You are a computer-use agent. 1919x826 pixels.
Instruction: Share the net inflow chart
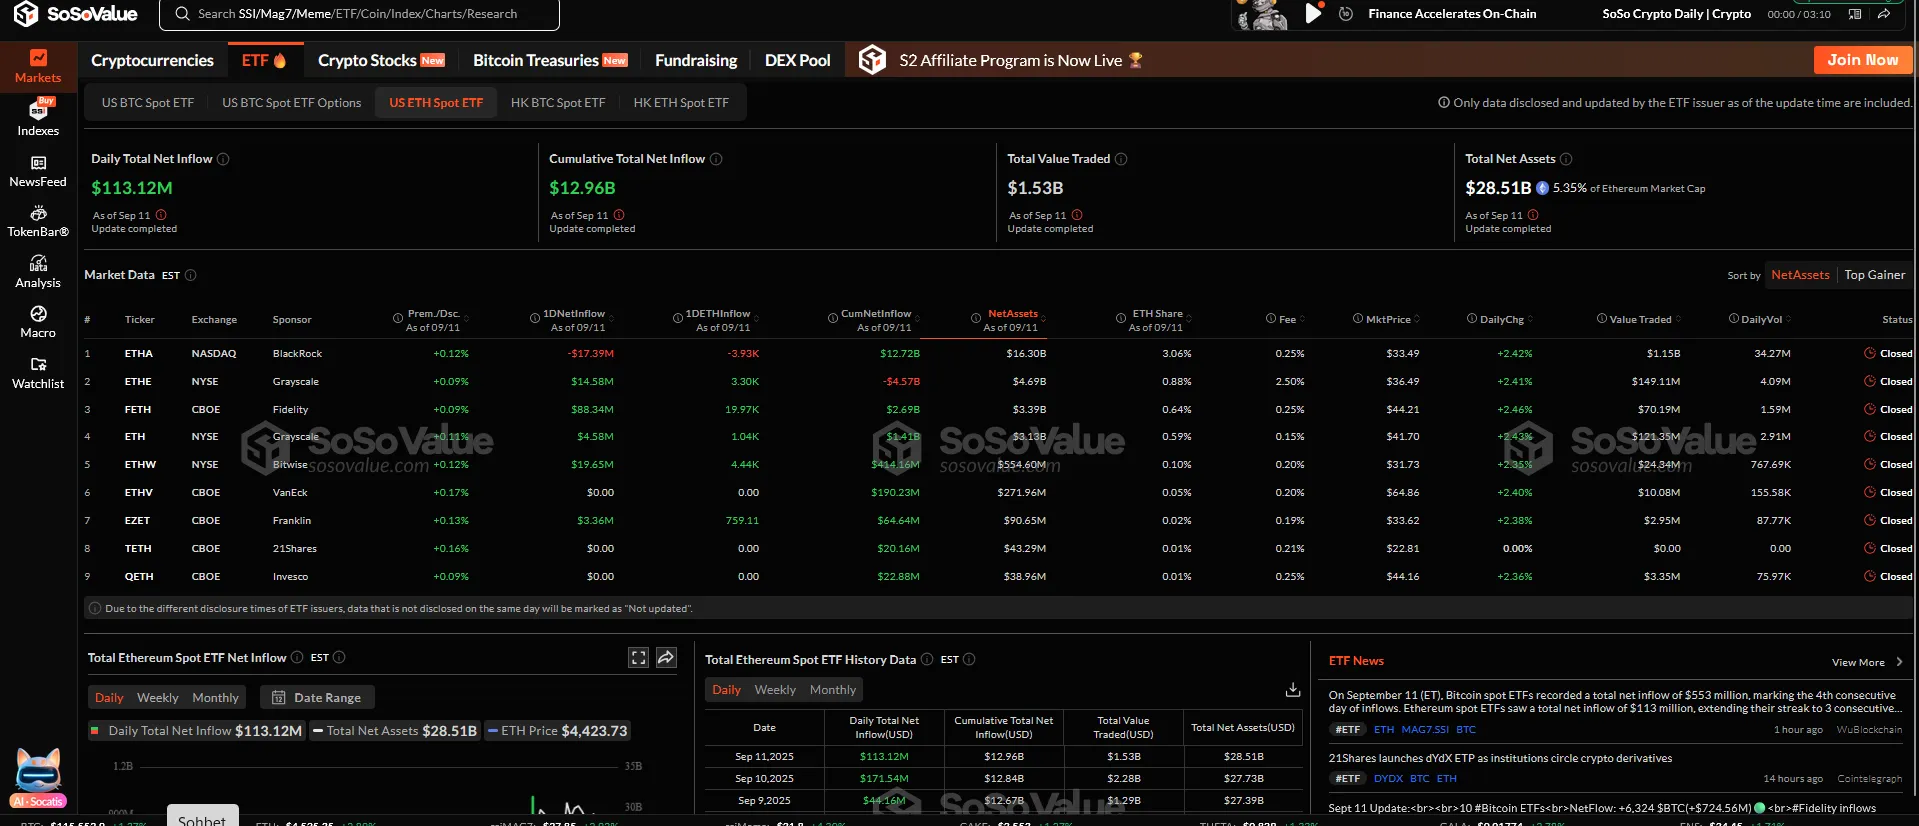pyautogui.click(x=666, y=657)
